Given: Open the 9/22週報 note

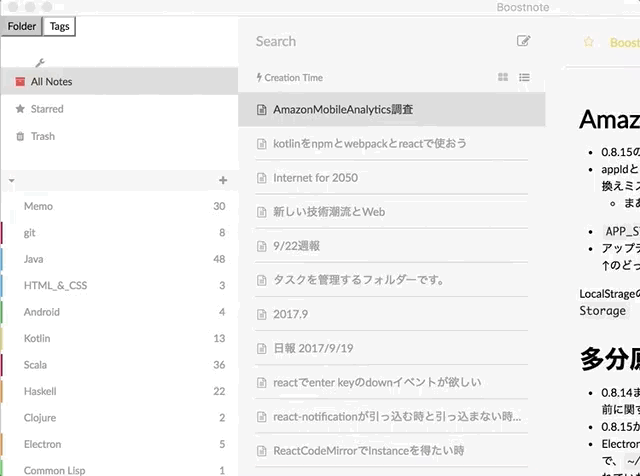Looking at the screenshot, I should coord(392,246).
